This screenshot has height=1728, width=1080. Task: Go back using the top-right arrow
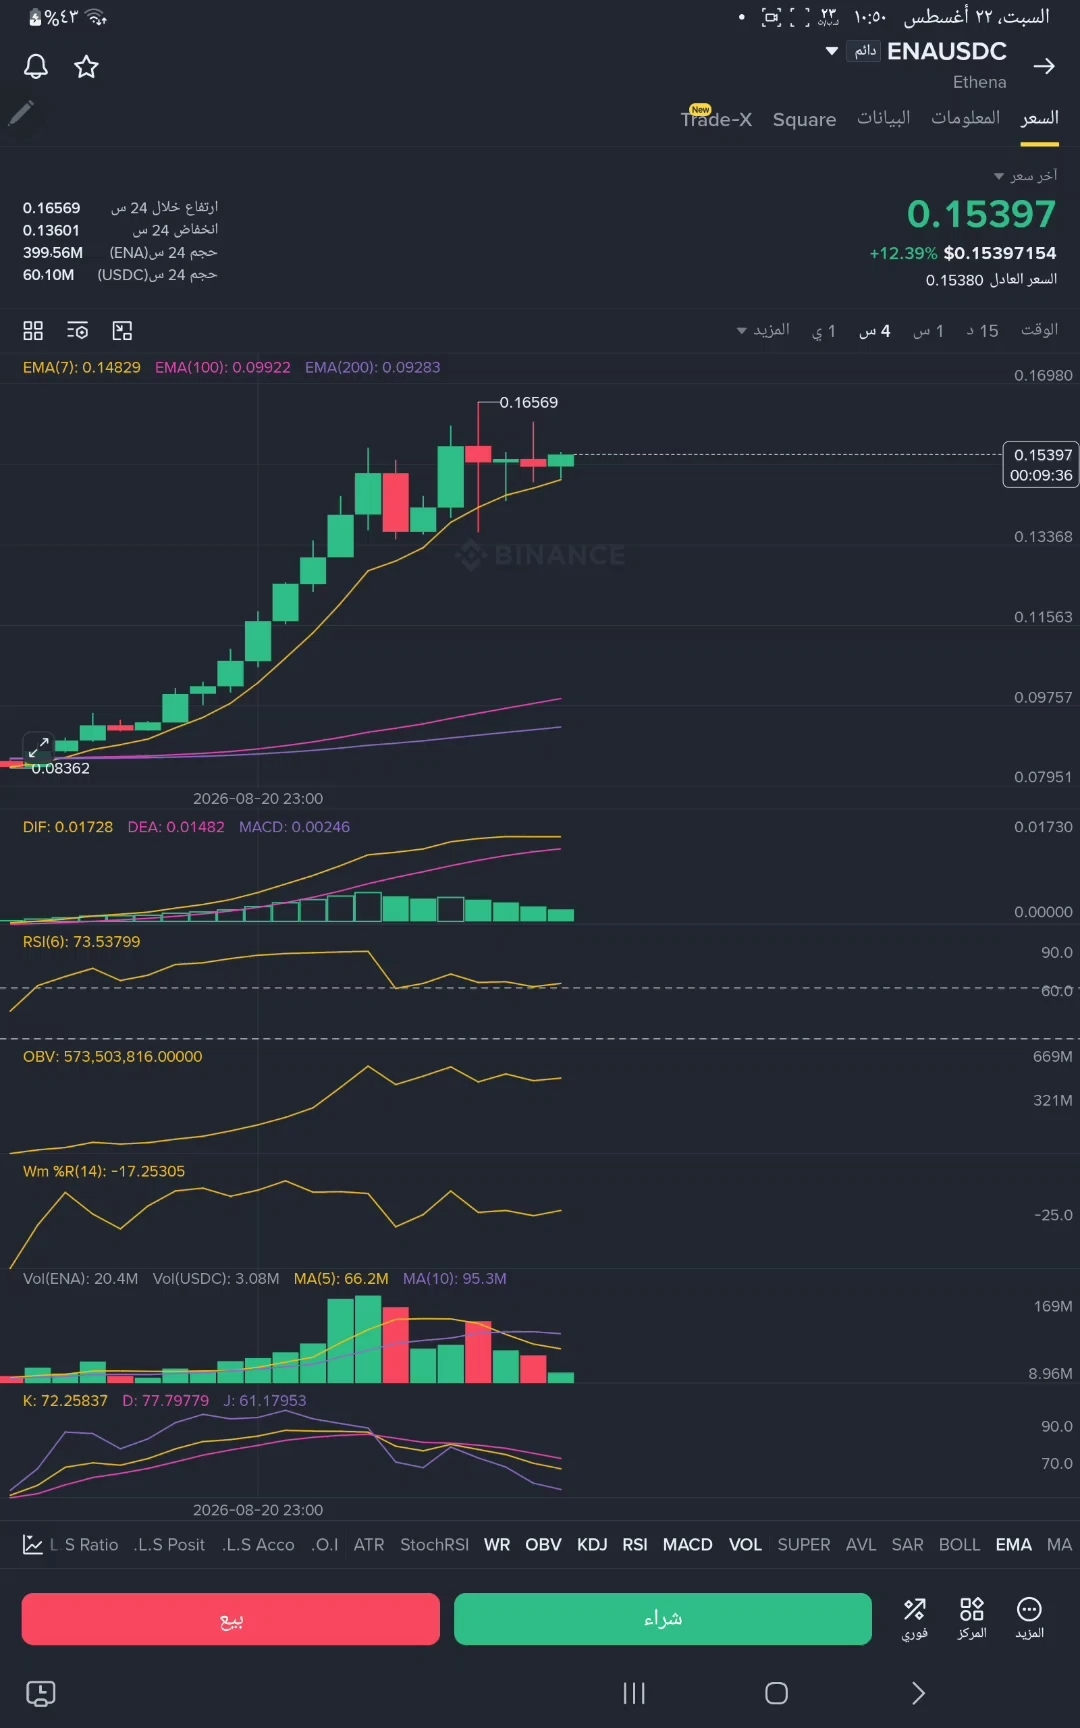click(x=1044, y=66)
